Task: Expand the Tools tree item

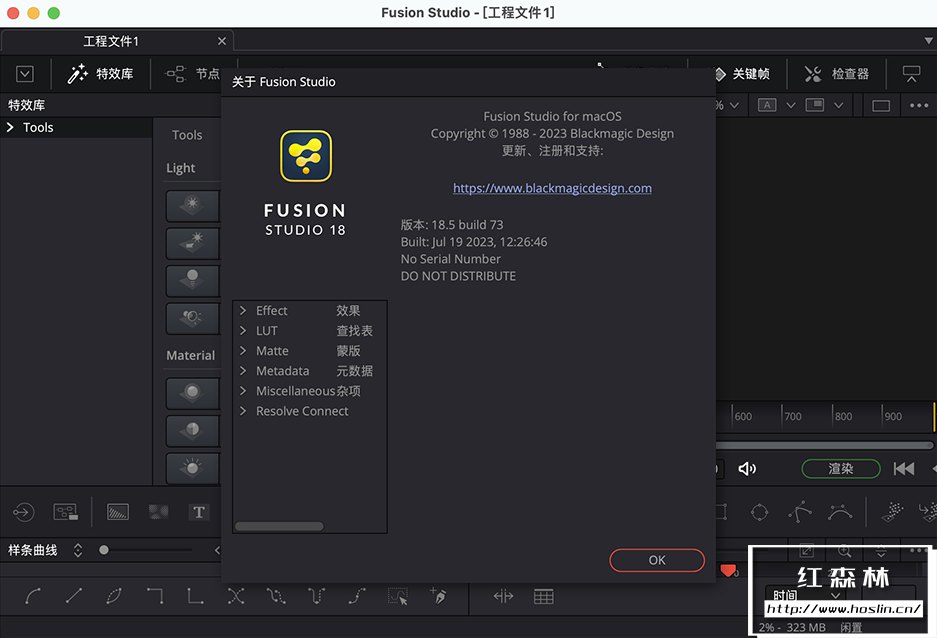Action: click(x=10, y=127)
